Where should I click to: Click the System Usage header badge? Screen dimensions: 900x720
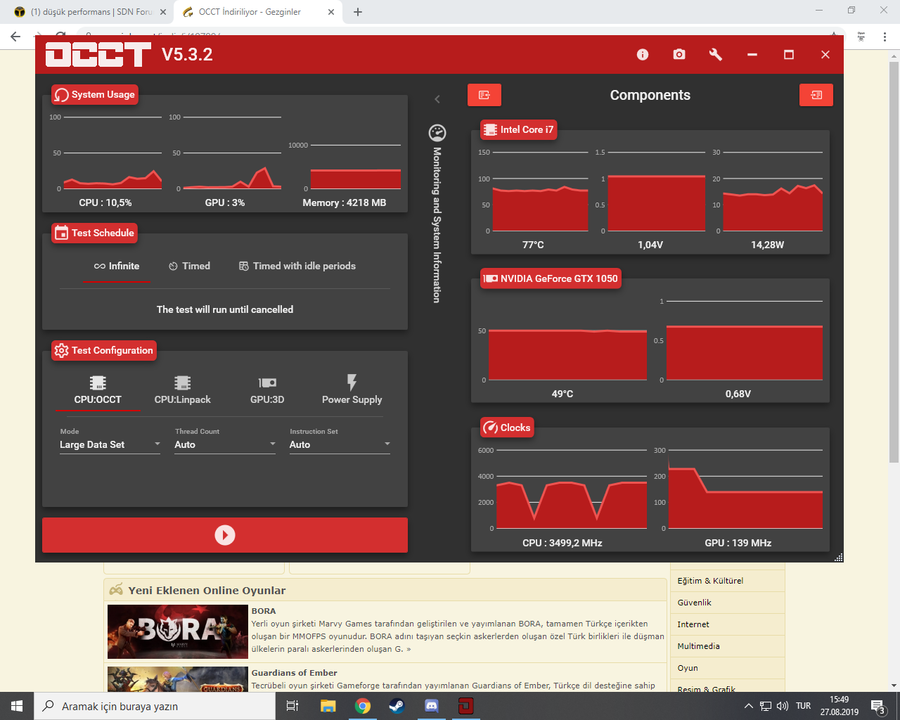95,95
